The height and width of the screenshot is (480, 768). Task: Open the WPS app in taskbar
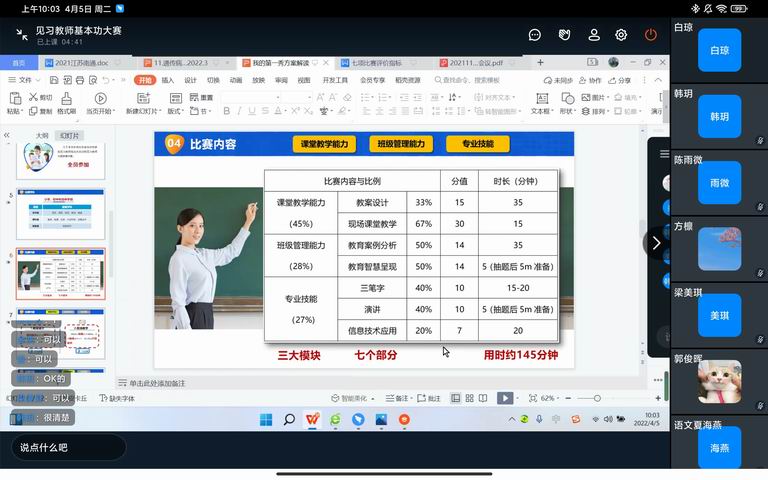(312, 419)
